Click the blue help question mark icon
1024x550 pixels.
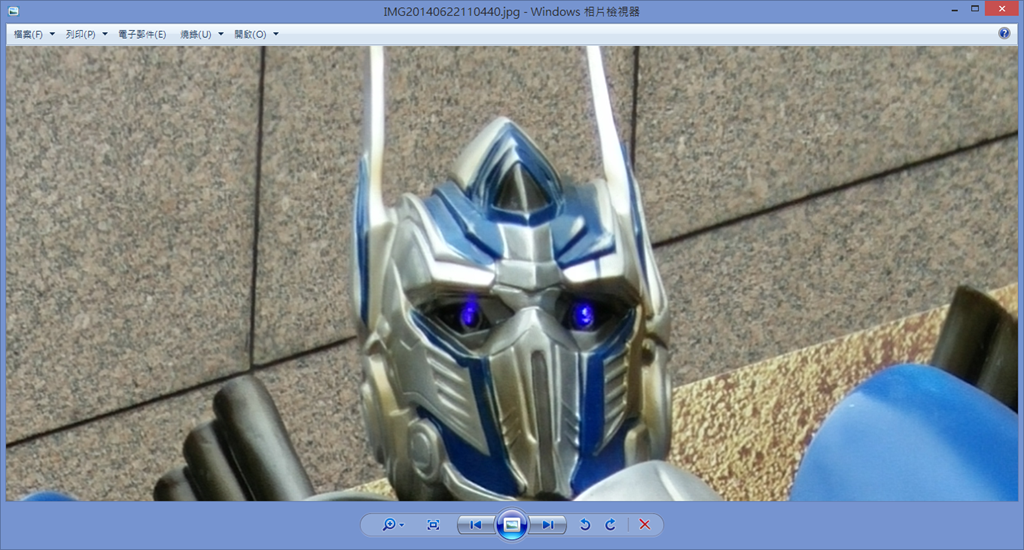[1004, 33]
